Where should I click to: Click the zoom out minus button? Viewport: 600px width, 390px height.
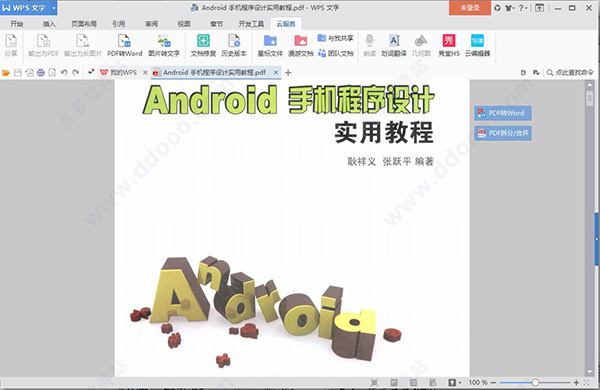[x=493, y=382]
